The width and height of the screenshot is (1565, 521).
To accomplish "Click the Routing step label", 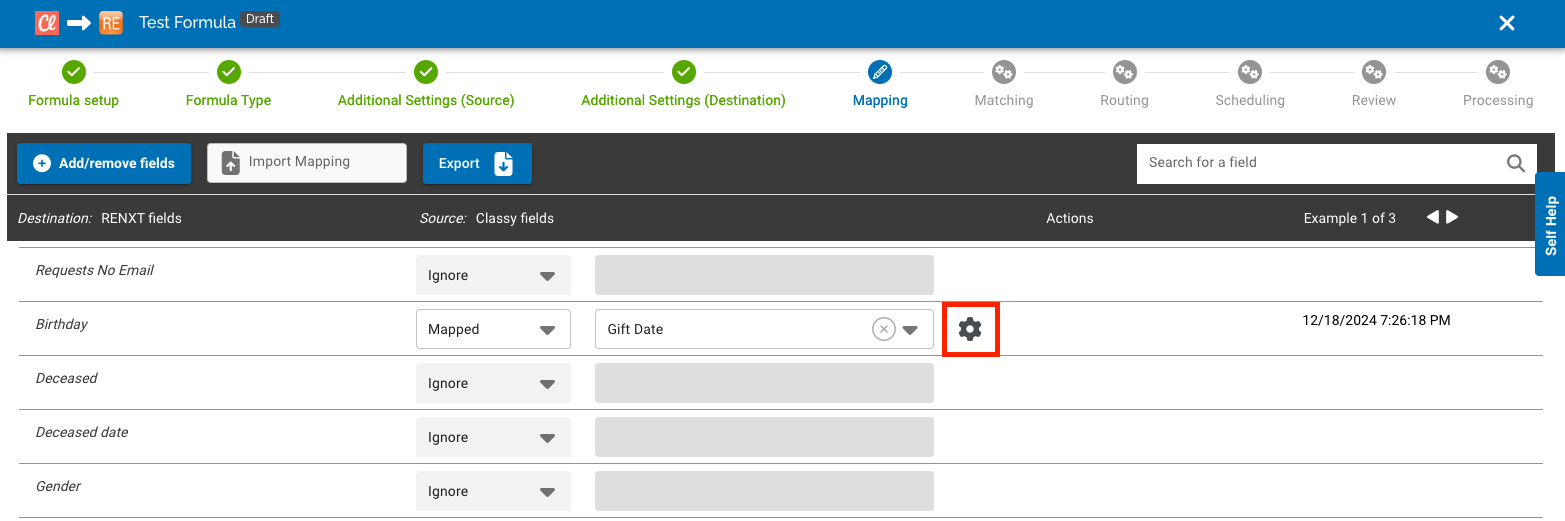I will point(1124,100).
